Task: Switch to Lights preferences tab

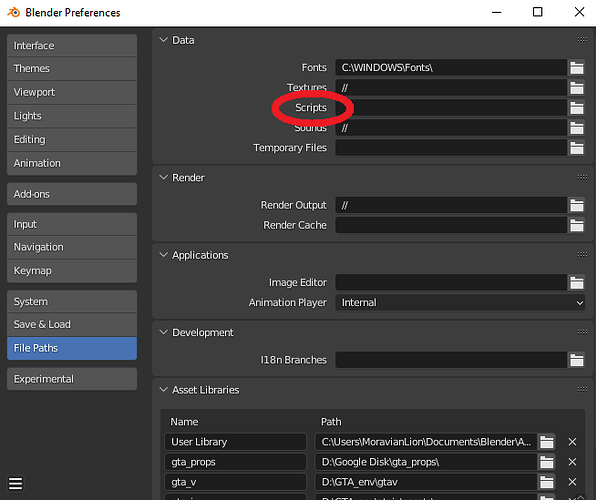Action: click(72, 116)
